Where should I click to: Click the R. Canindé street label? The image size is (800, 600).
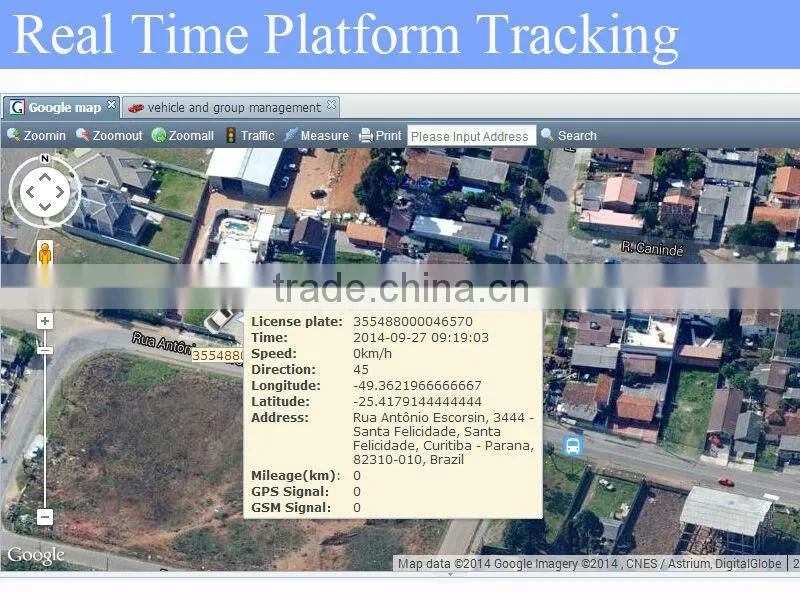(653, 248)
